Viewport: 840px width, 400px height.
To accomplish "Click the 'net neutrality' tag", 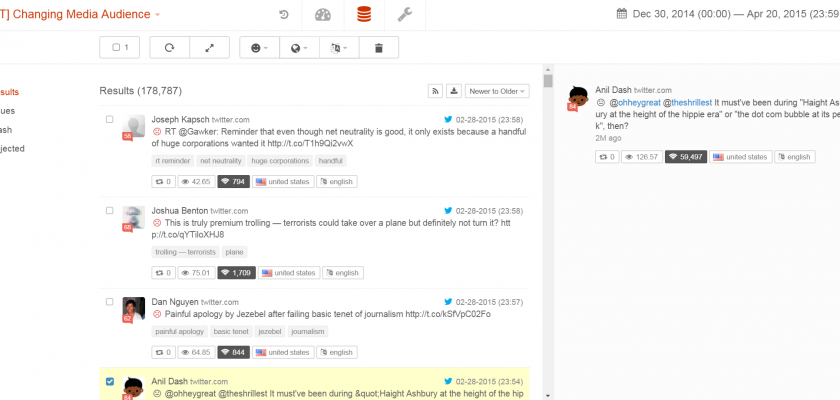I will (219, 160).
